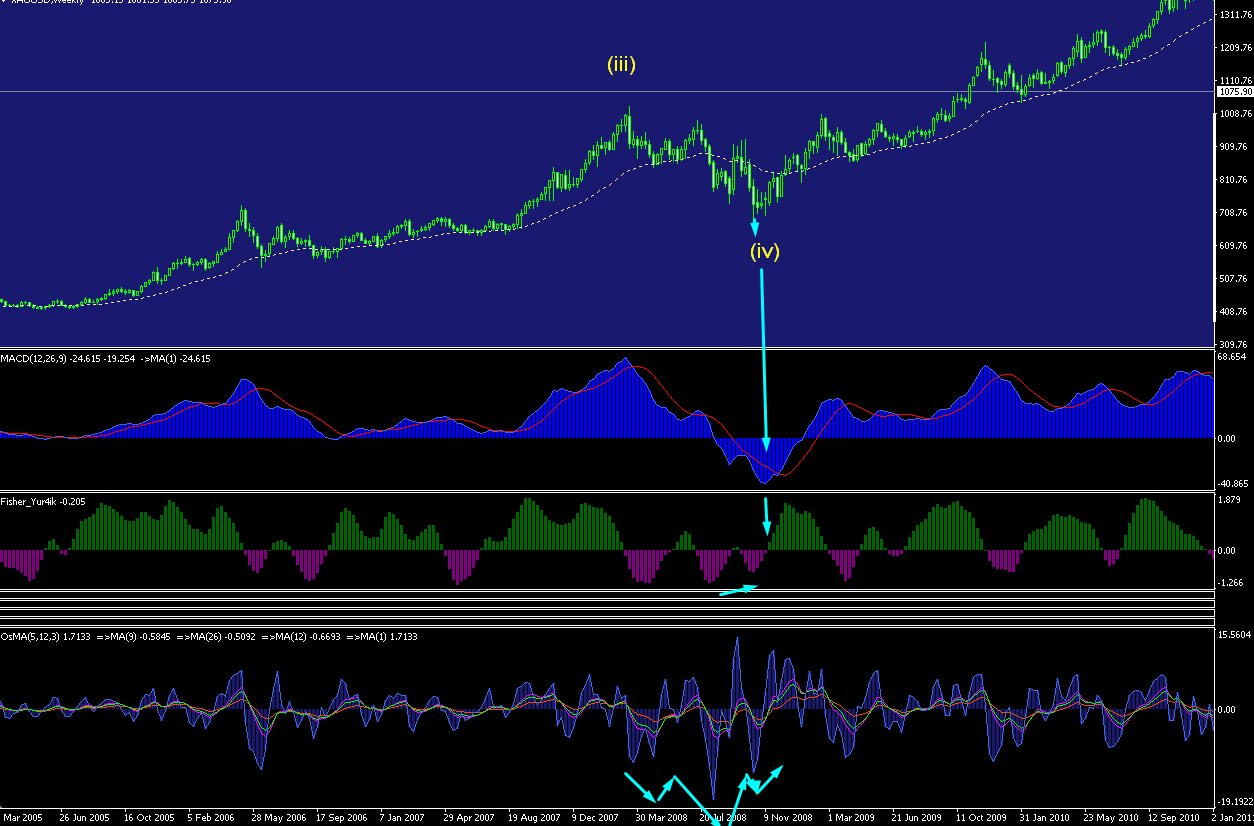1254x826 pixels.
Task: Click the yellow (iv) wave label
Action: (x=765, y=251)
